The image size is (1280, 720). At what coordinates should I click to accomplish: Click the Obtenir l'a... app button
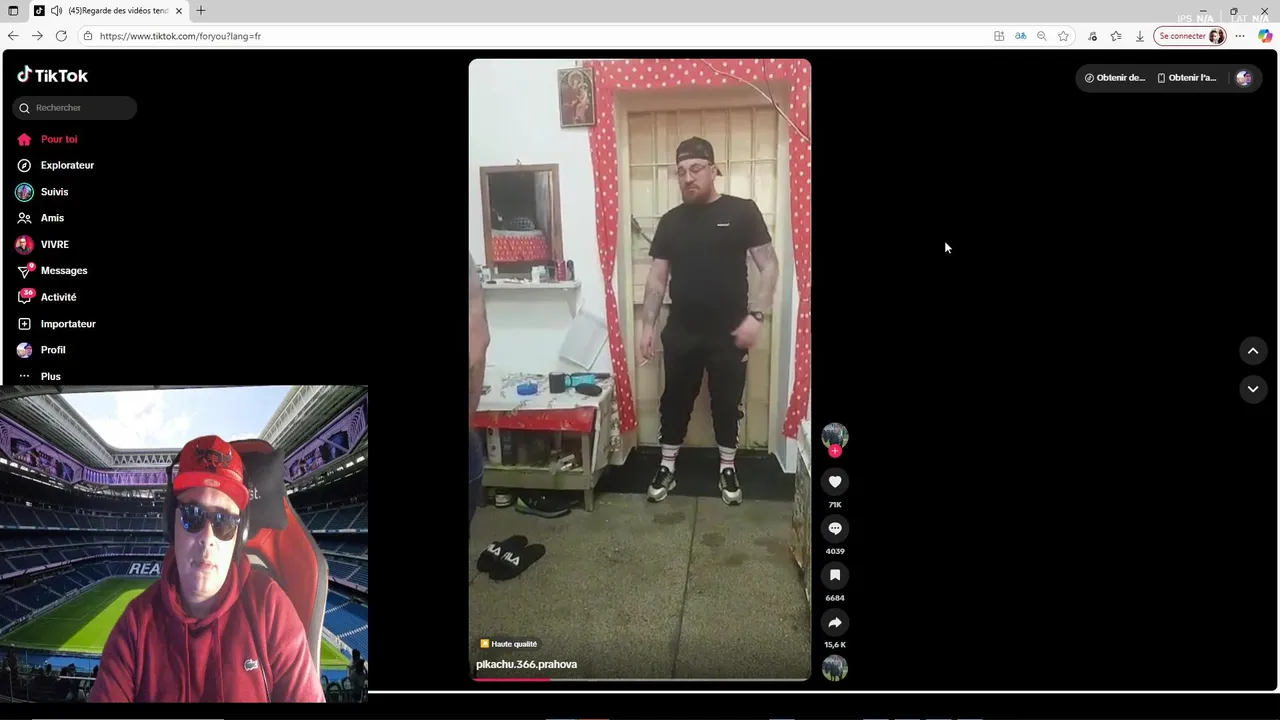1187,78
